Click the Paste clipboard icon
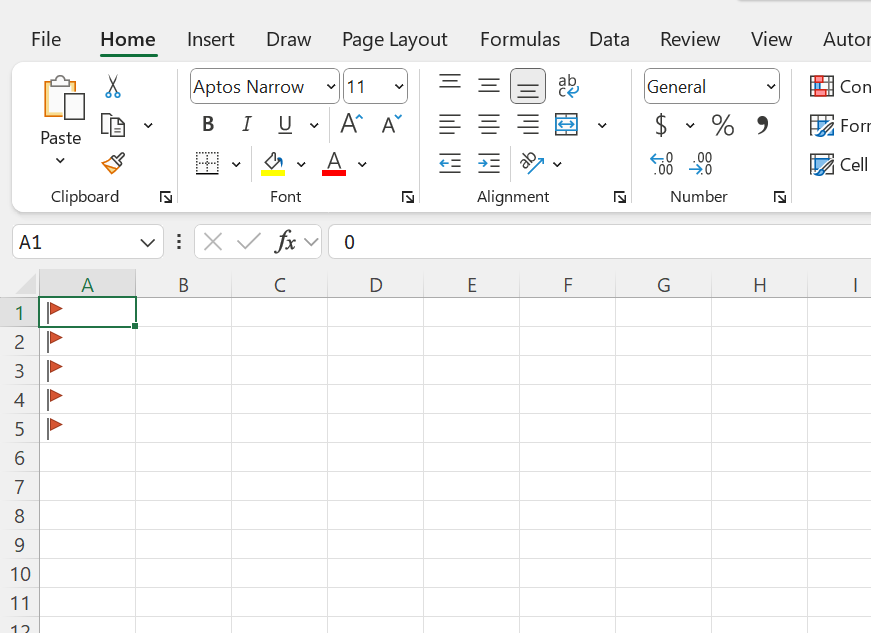The image size is (871, 633). [x=63, y=99]
